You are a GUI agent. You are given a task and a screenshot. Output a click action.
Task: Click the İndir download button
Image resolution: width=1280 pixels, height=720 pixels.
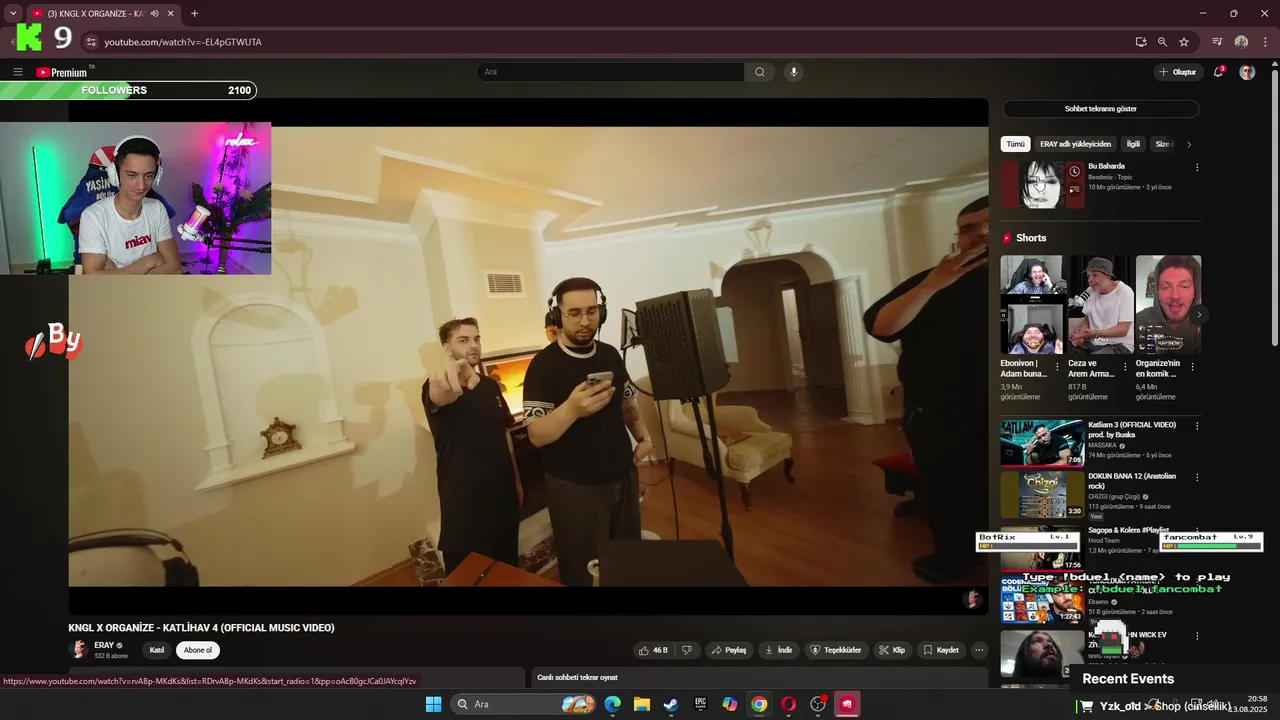pos(779,650)
